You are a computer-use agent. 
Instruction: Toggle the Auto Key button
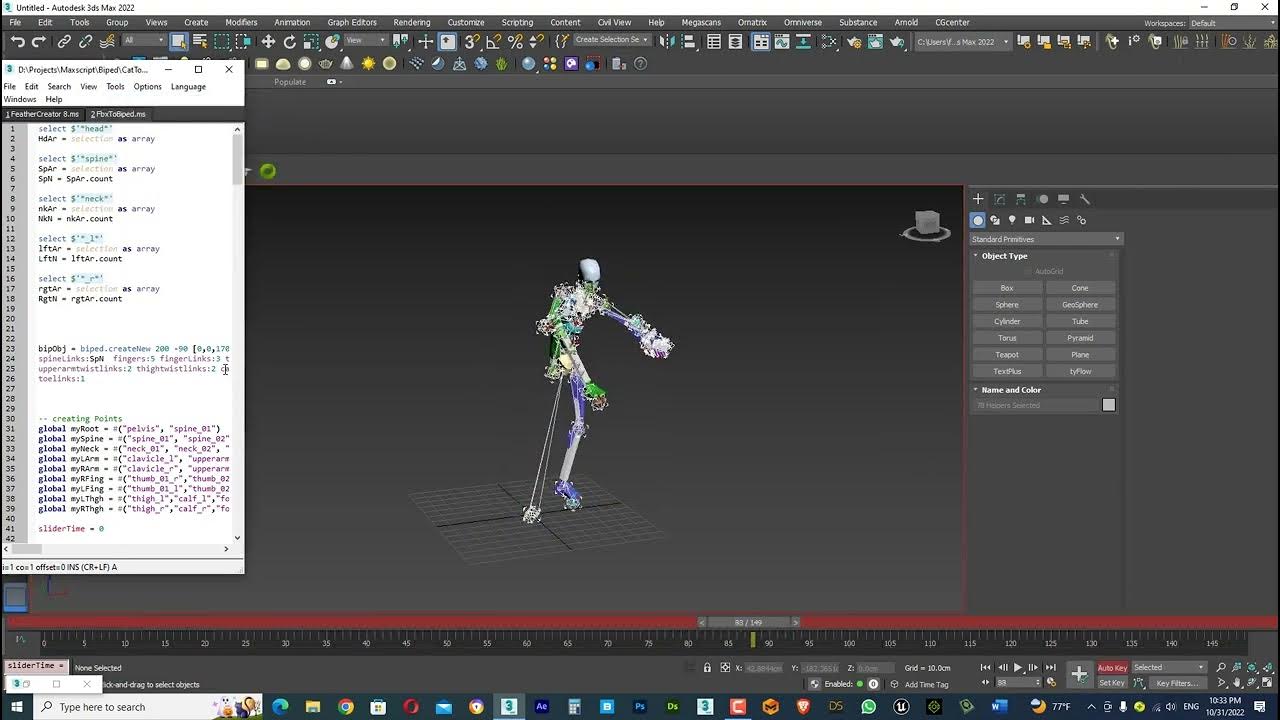(x=1112, y=667)
